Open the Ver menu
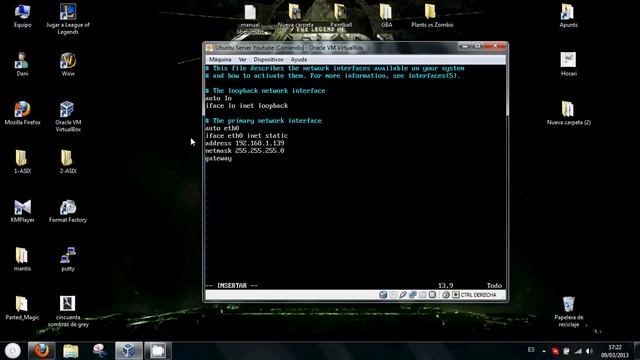Screen dimensions: 640x360 (x=242, y=60)
